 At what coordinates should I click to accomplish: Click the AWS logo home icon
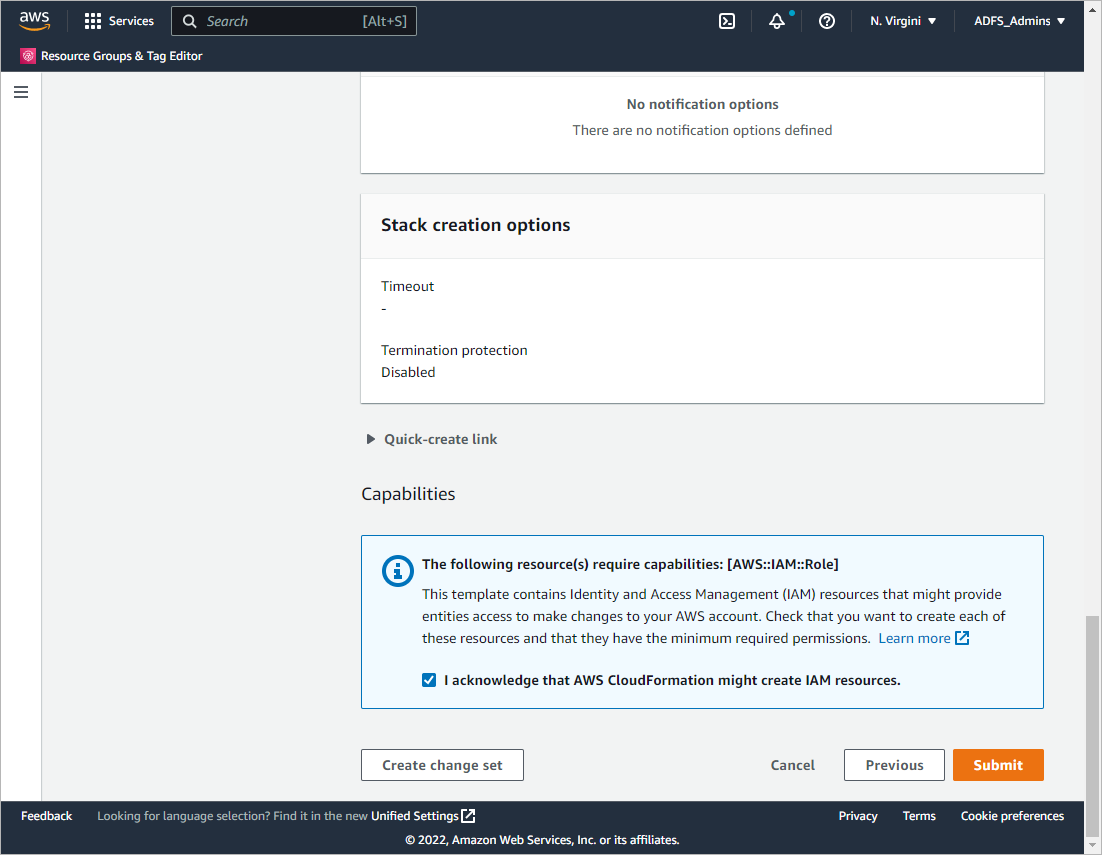coord(34,21)
